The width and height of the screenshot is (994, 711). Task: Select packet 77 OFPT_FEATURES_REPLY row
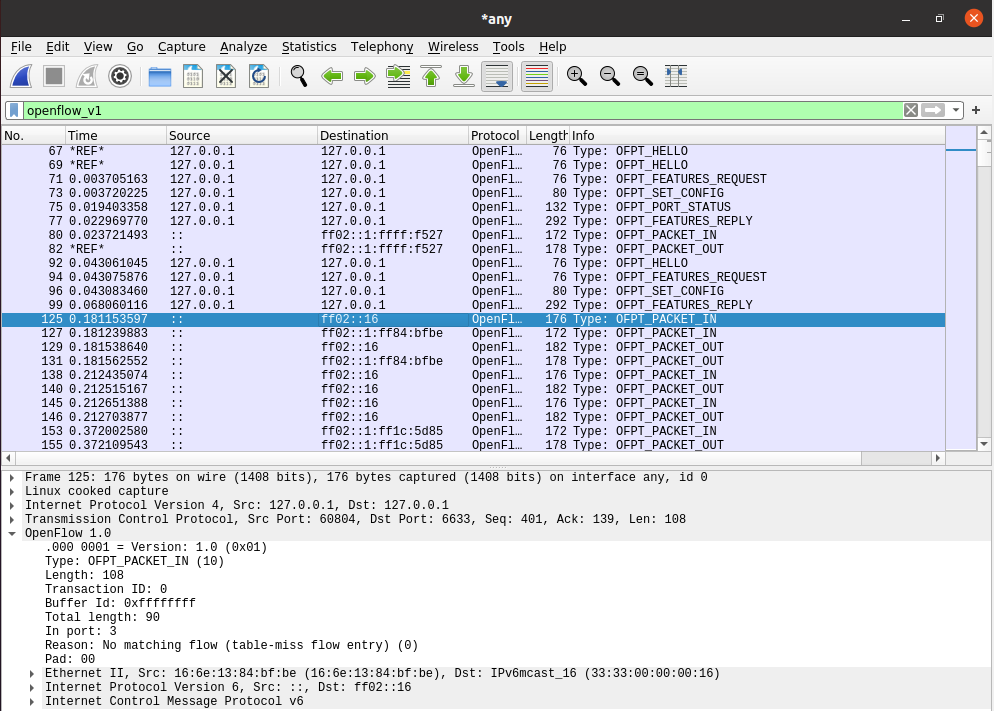click(400, 221)
